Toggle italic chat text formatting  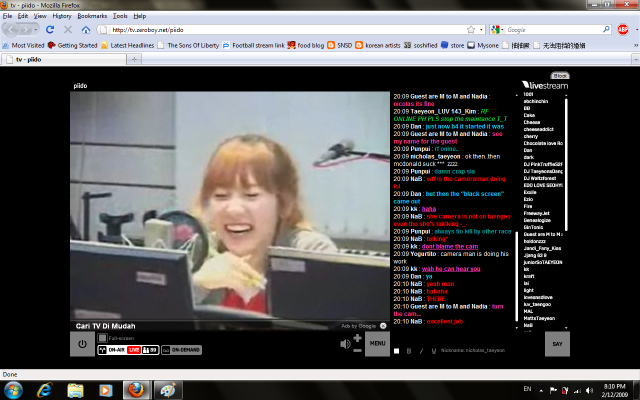pyautogui.click(x=420, y=351)
